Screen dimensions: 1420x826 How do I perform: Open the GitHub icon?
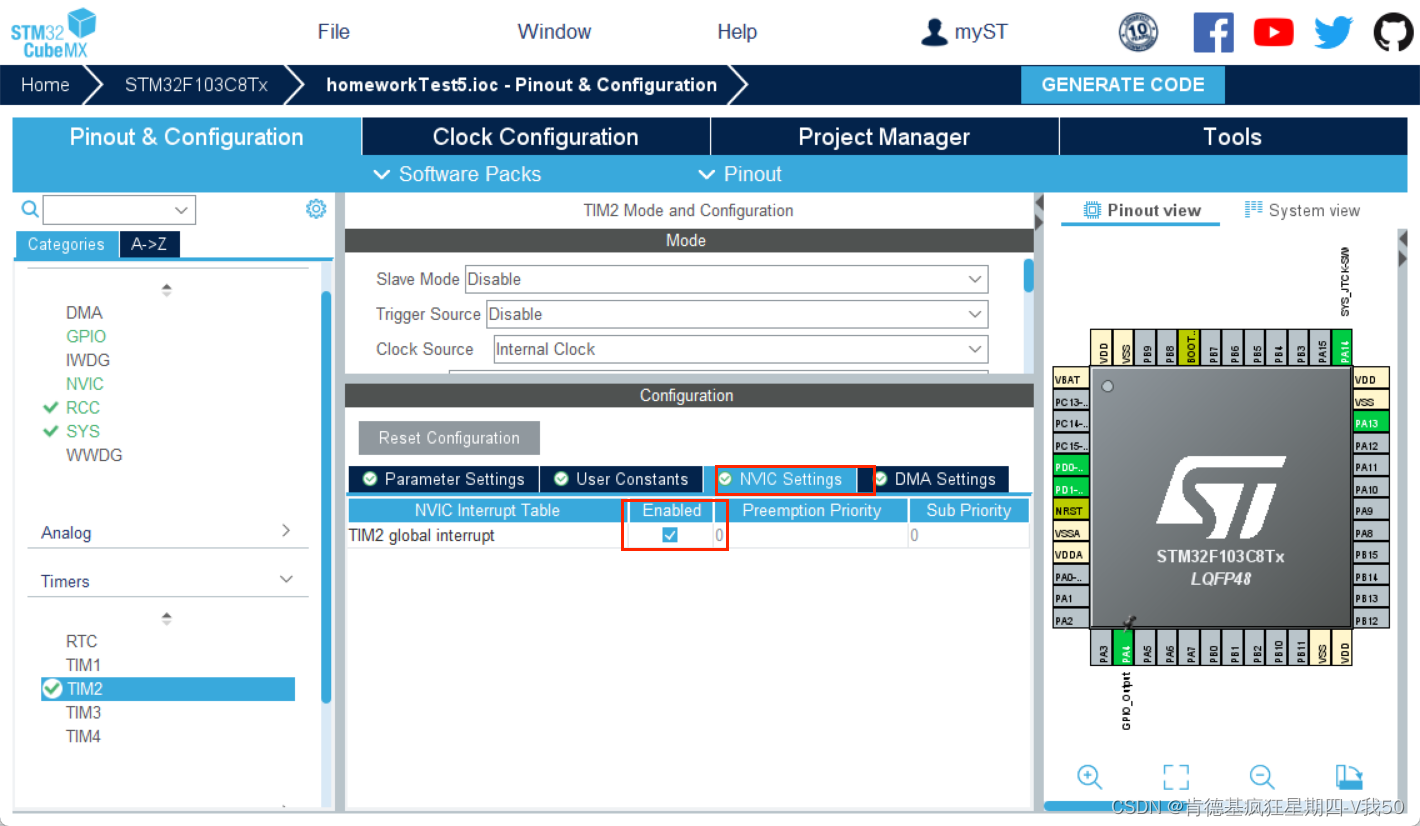(x=1393, y=32)
